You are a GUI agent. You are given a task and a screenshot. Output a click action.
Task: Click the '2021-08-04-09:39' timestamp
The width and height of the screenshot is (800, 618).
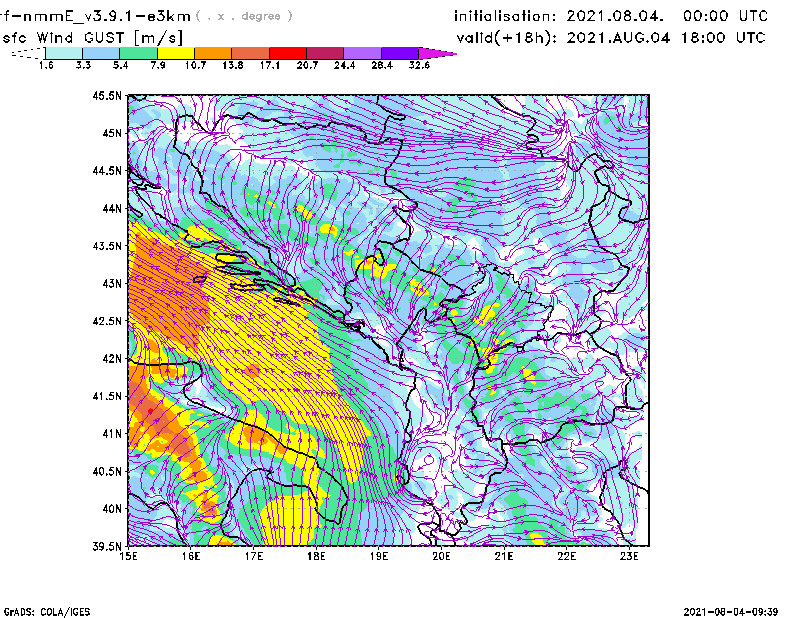[731, 612]
